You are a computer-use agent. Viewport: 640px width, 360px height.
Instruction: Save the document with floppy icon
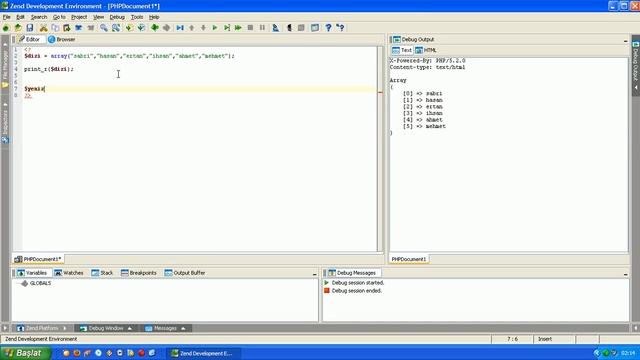30,28
